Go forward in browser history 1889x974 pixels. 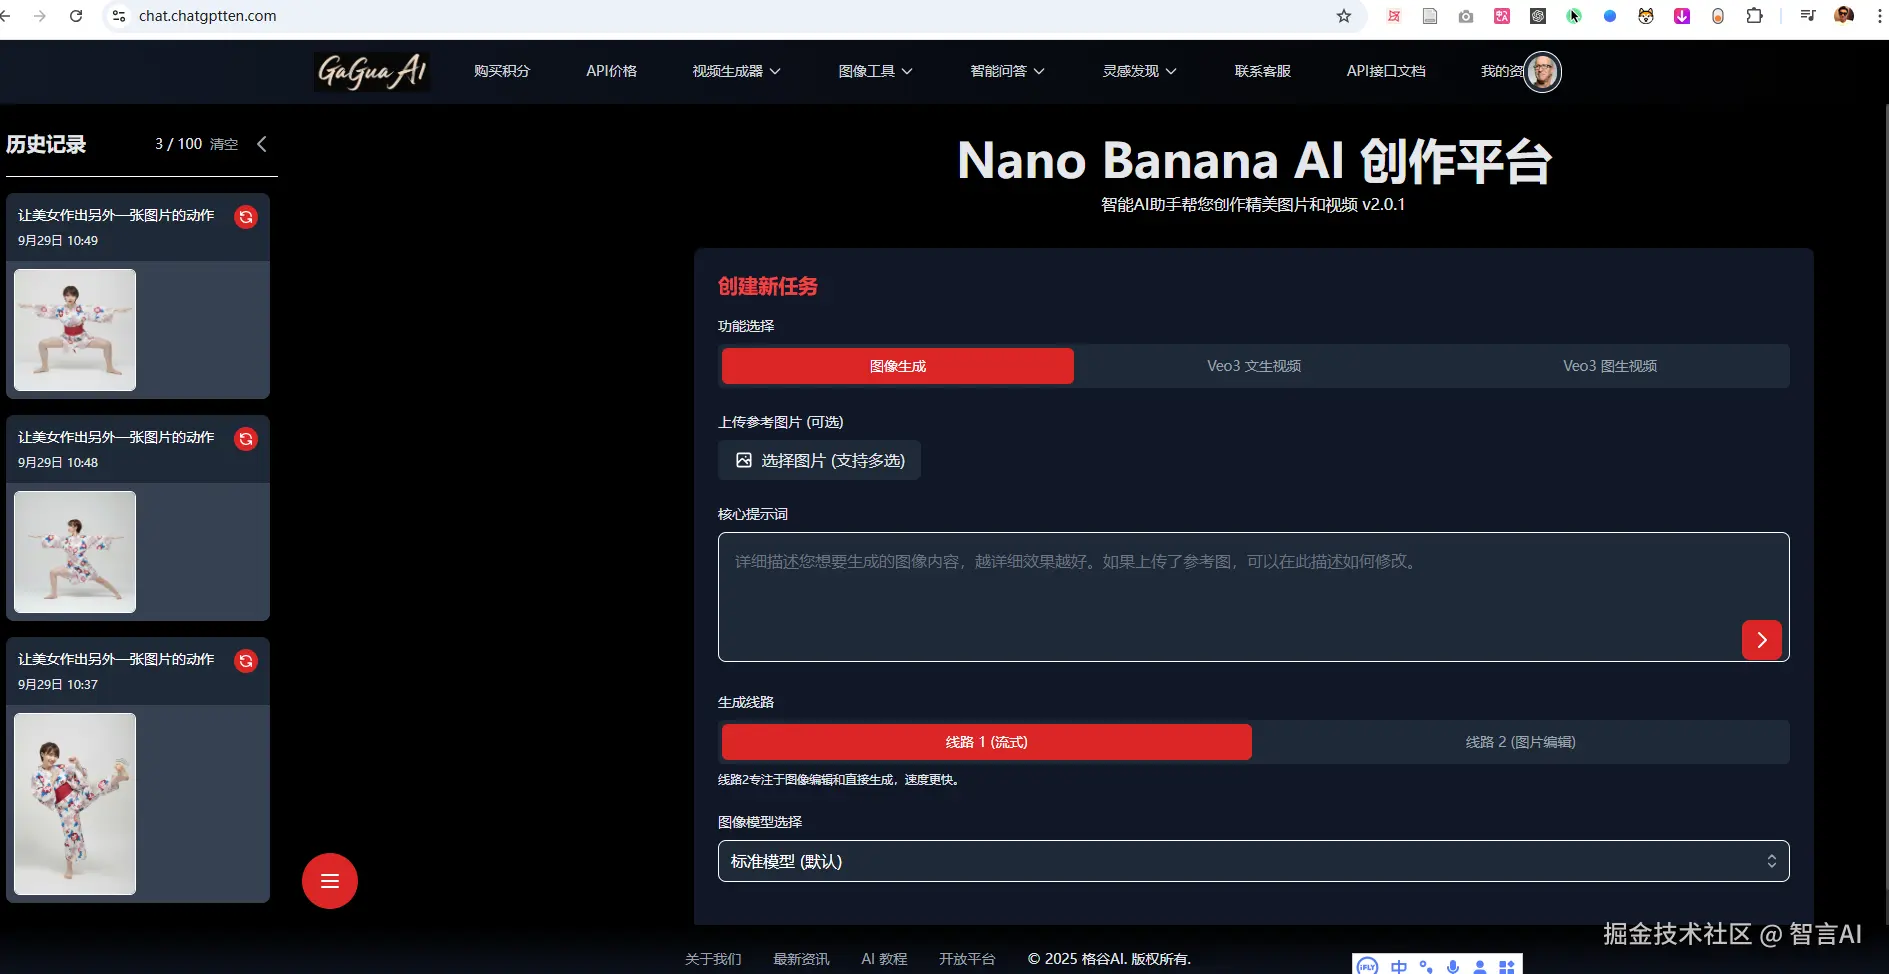(40, 16)
